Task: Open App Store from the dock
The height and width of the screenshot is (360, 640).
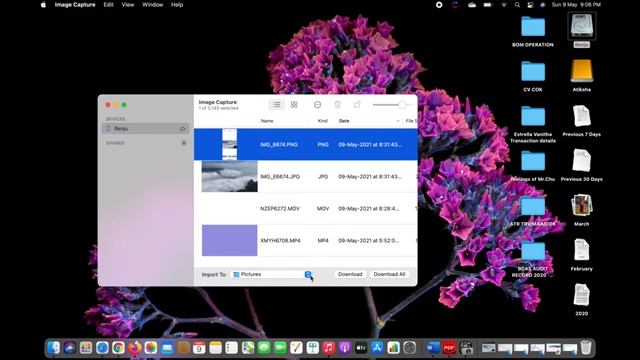Action: pos(377,348)
